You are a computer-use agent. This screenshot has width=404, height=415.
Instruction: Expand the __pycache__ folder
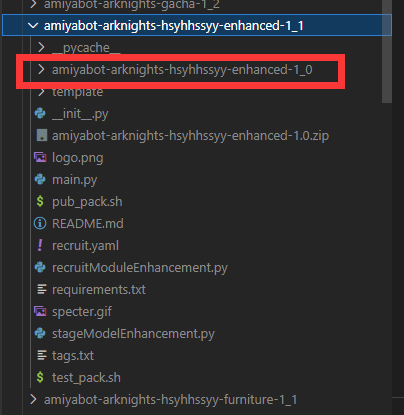coord(41,47)
